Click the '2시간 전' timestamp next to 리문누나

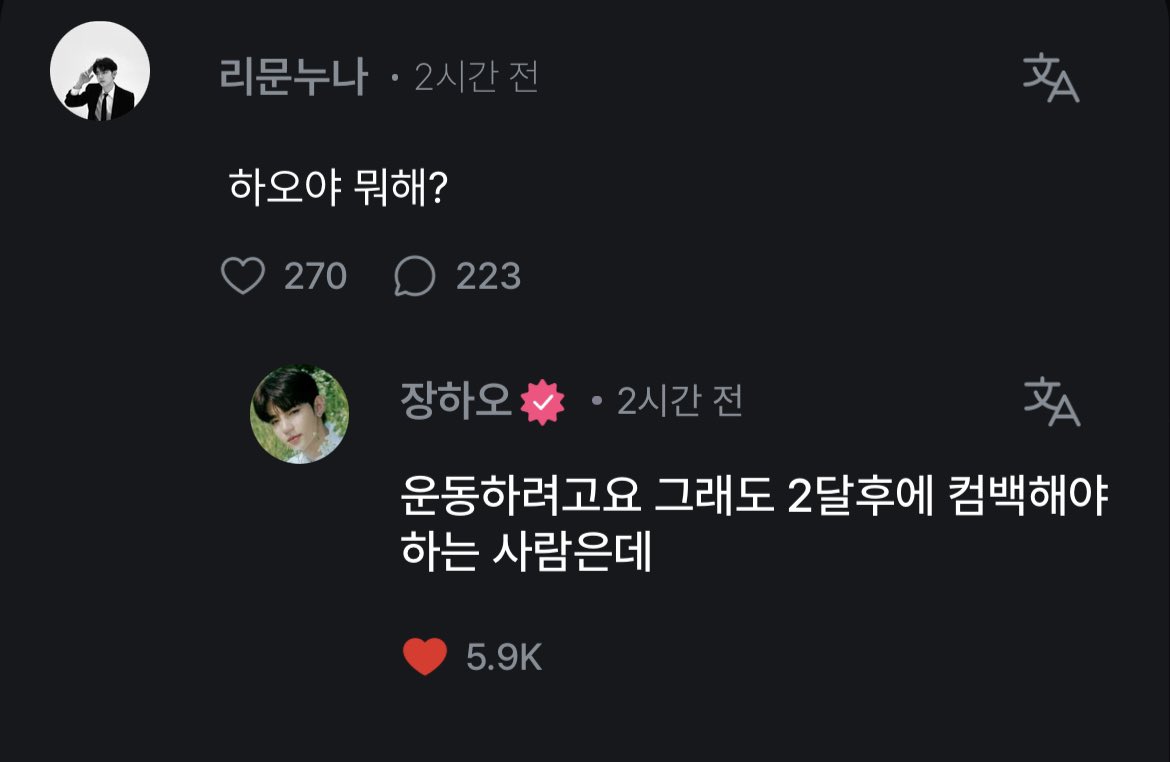pyautogui.click(x=476, y=77)
